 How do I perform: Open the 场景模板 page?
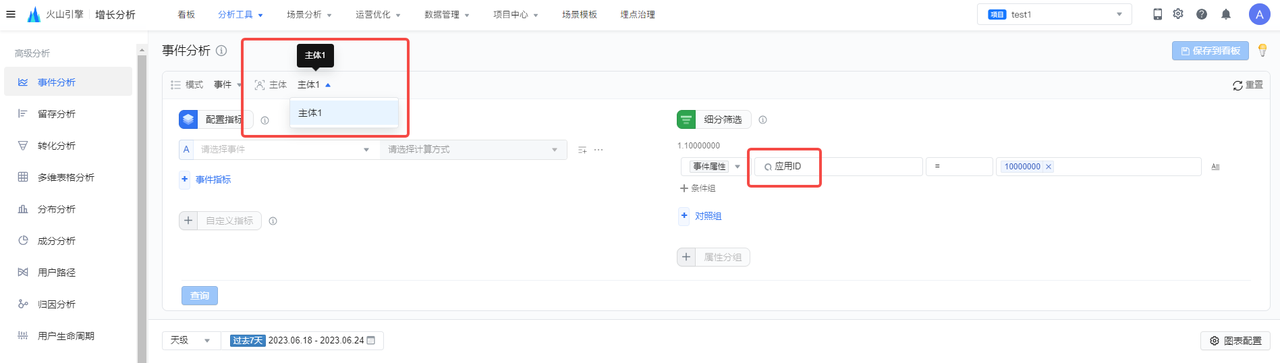click(x=579, y=15)
